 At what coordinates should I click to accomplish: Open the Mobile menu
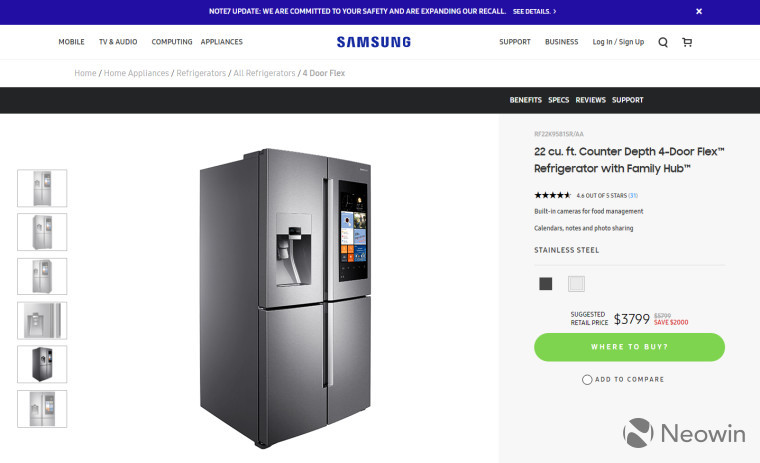(x=71, y=42)
